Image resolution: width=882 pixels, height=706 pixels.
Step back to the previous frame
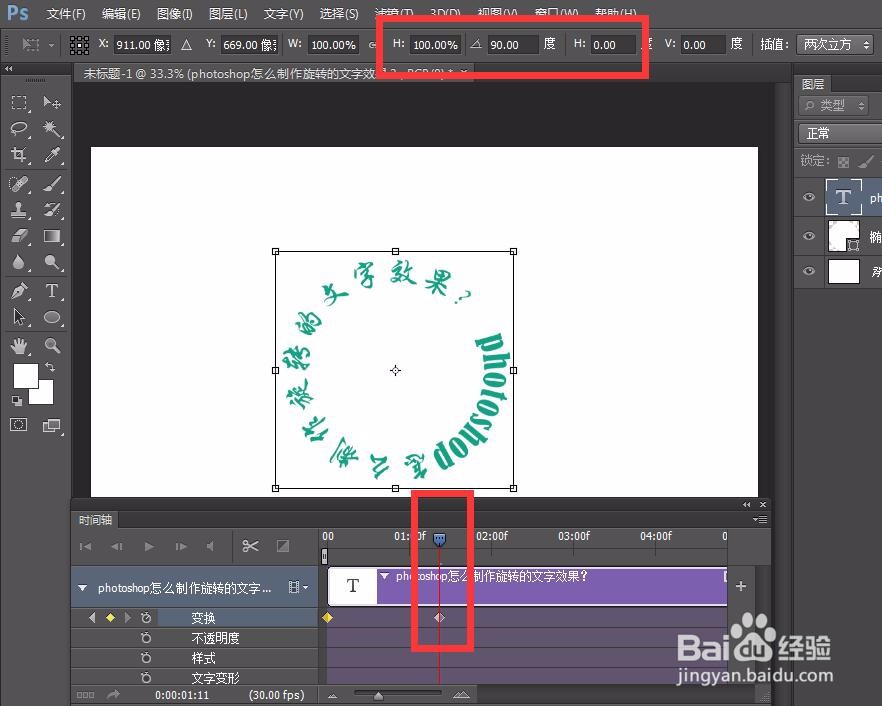pyautogui.click(x=117, y=546)
